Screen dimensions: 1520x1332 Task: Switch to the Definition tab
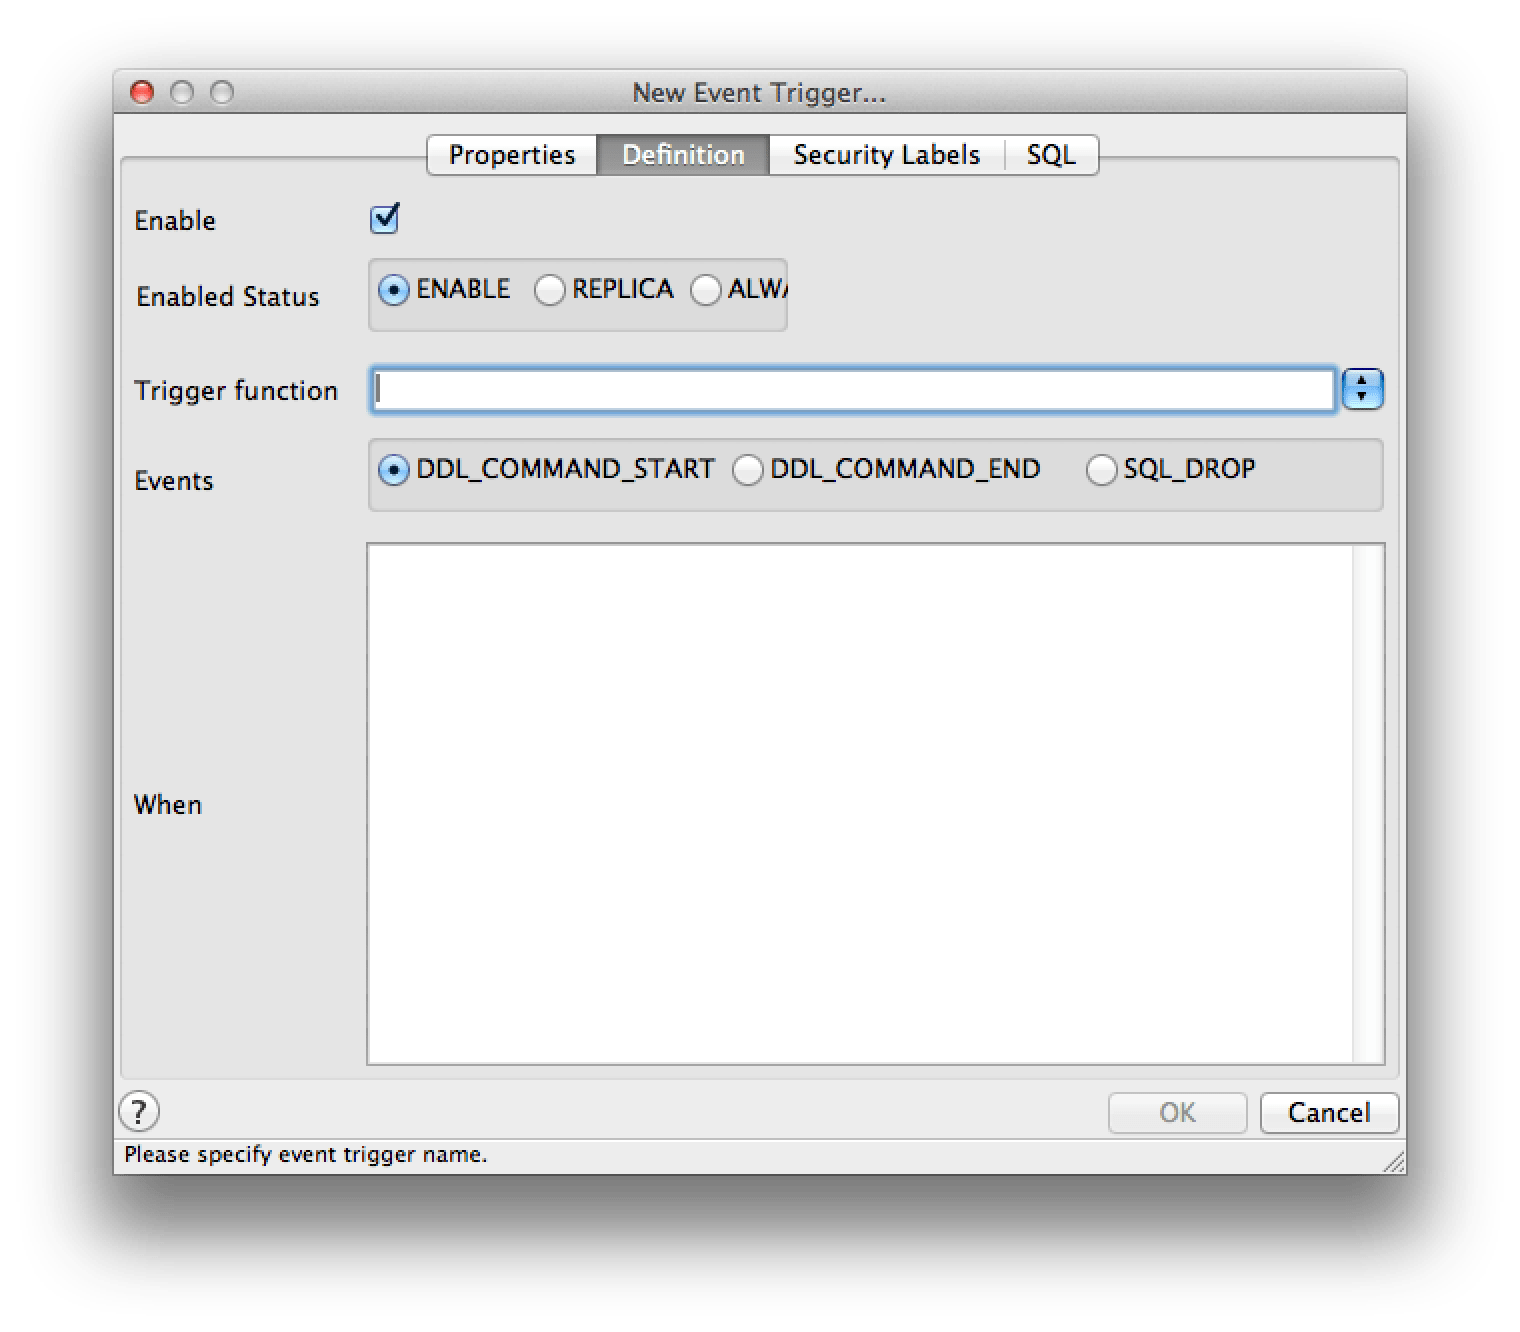tap(683, 155)
